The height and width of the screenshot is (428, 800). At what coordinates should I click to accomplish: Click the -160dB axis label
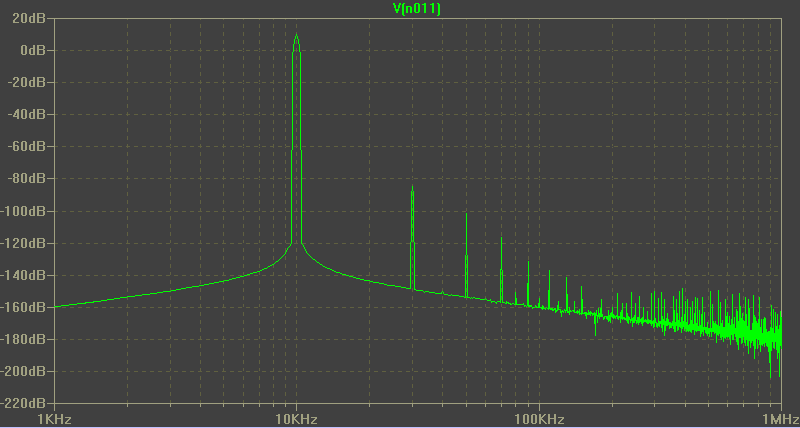pos(23,308)
